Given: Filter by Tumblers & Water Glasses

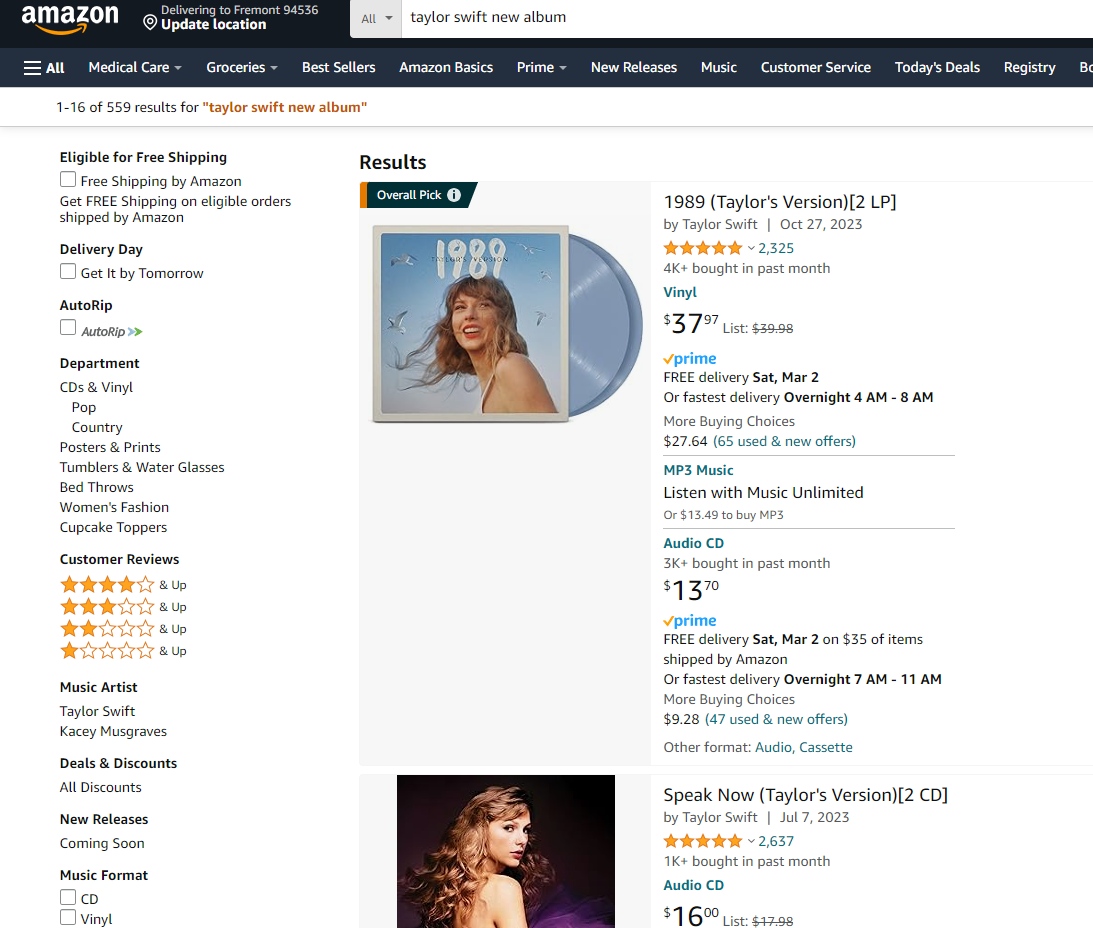Looking at the screenshot, I should tap(142, 468).
